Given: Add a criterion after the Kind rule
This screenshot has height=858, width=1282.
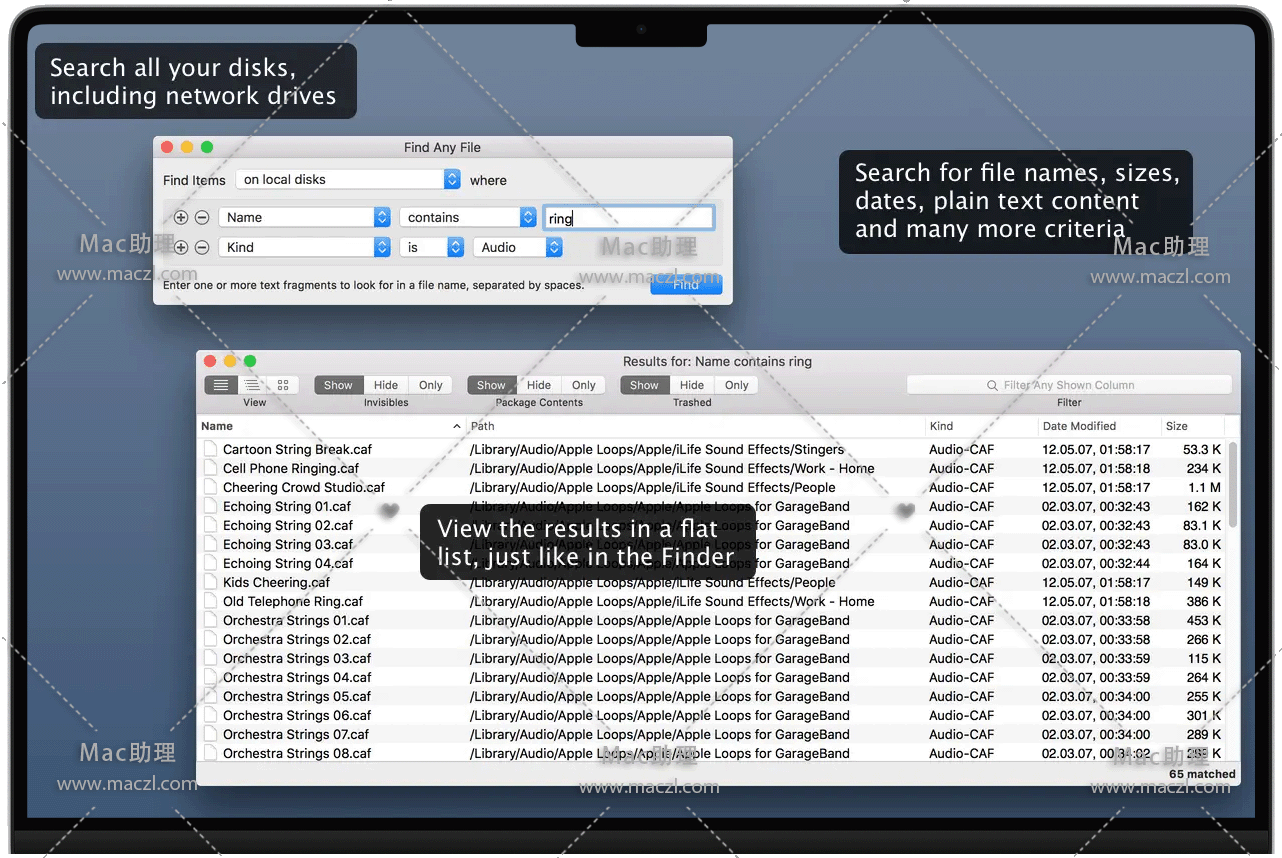Looking at the screenshot, I should click(181, 248).
